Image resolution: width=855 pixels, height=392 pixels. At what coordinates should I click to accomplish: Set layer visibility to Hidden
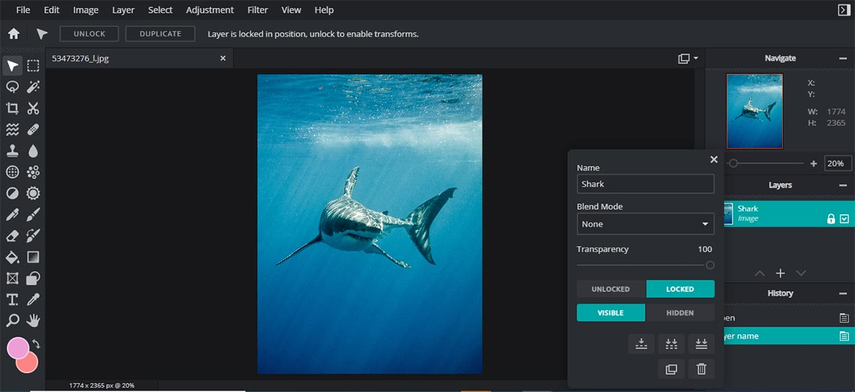(680, 313)
